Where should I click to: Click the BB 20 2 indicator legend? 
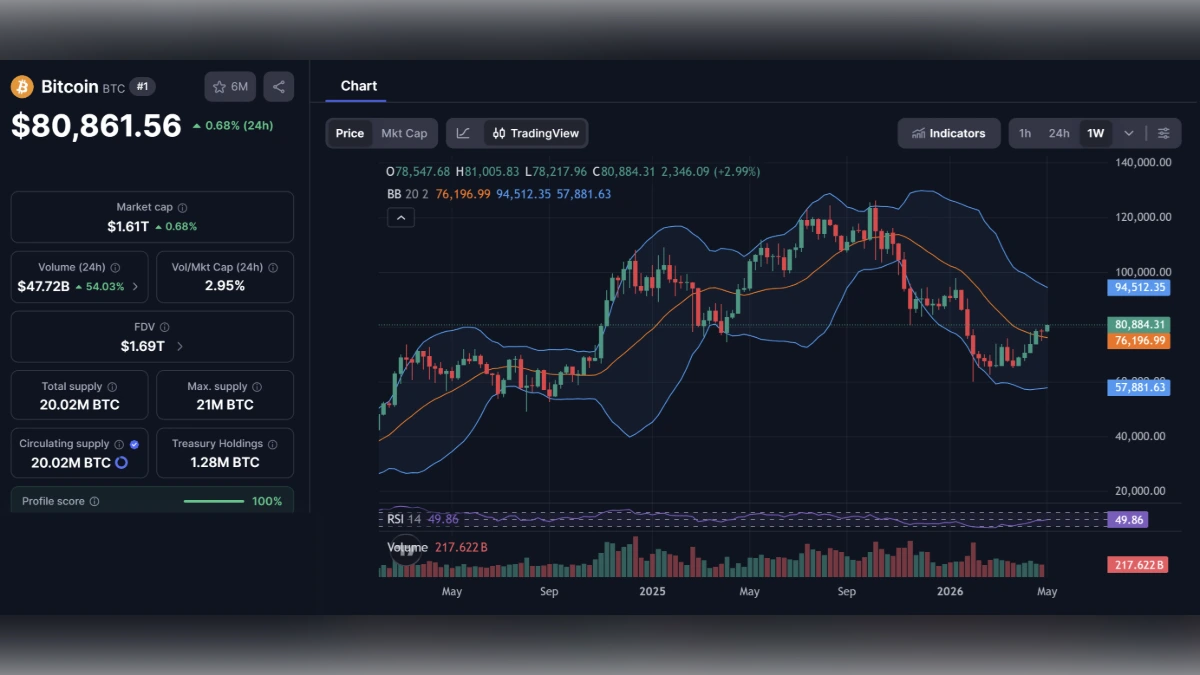tap(408, 194)
